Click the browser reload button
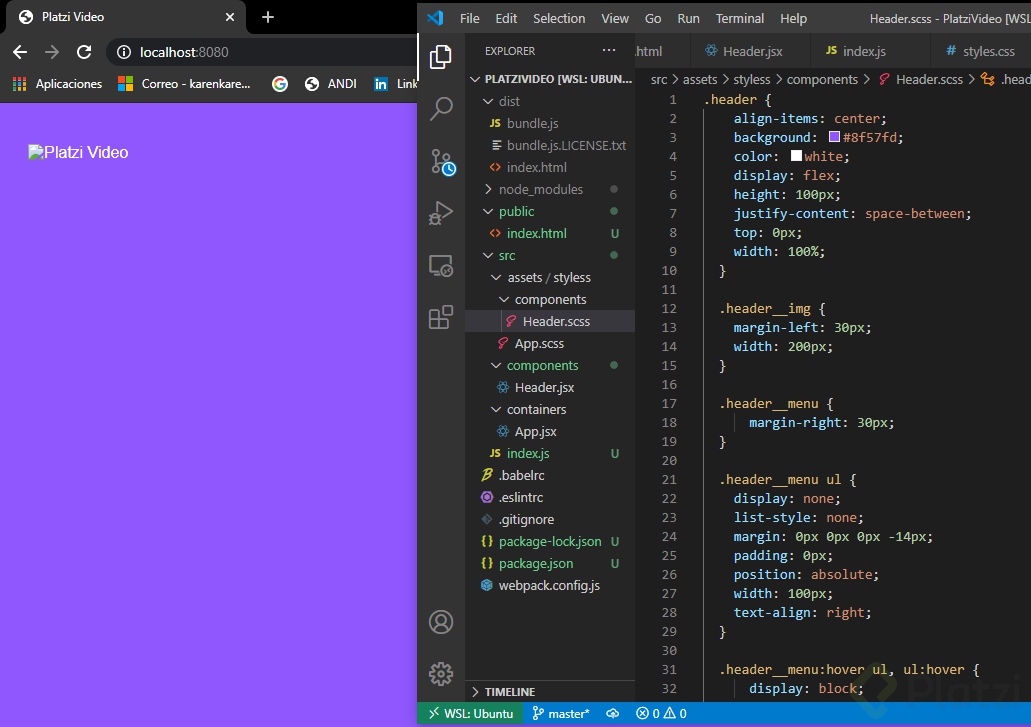 84,52
